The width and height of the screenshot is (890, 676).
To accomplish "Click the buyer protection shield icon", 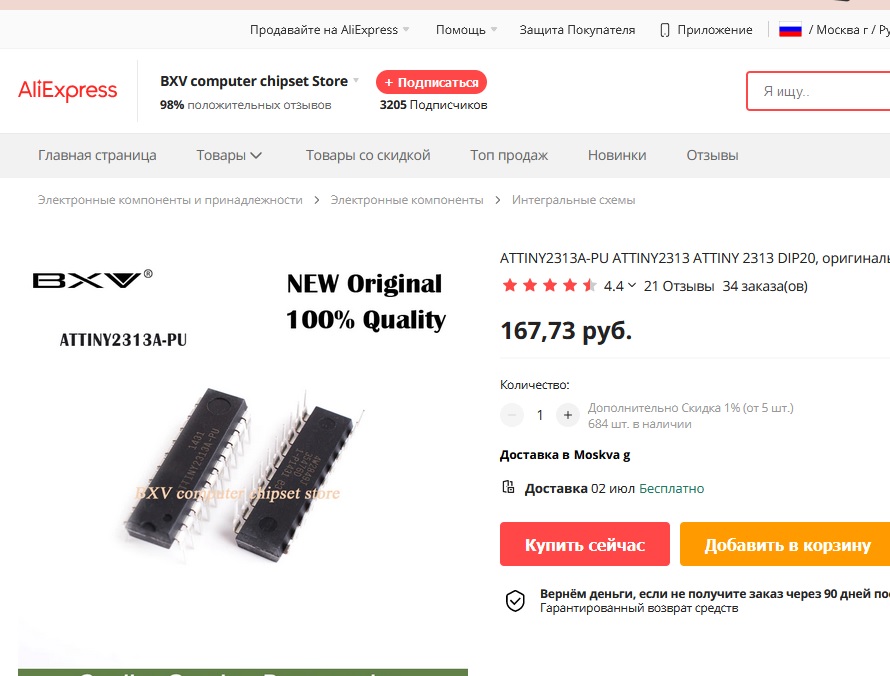I will pos(515,601).
